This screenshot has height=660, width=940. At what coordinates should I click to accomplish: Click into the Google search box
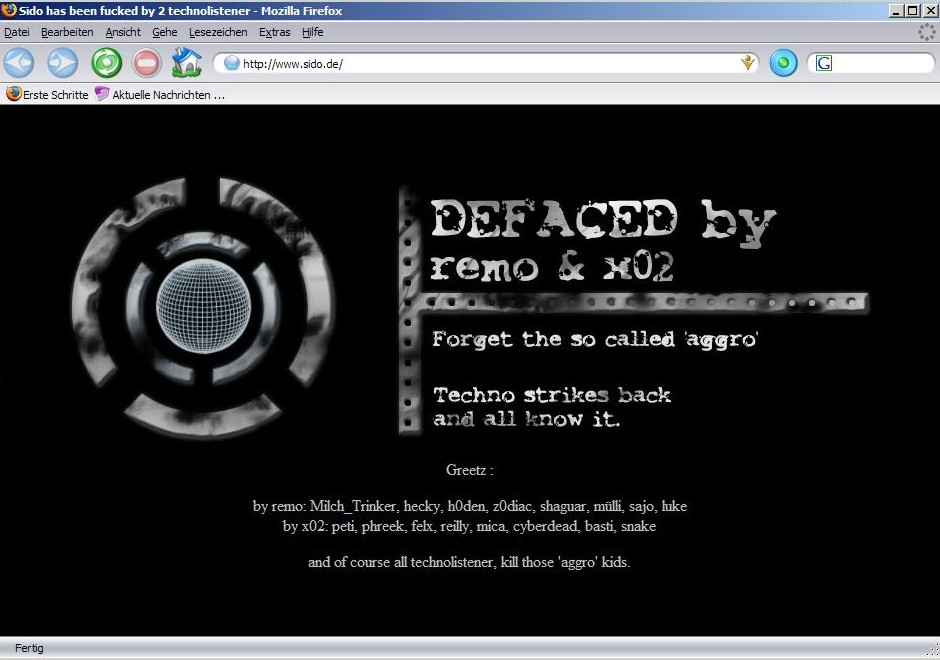click(x=880, y=63)
